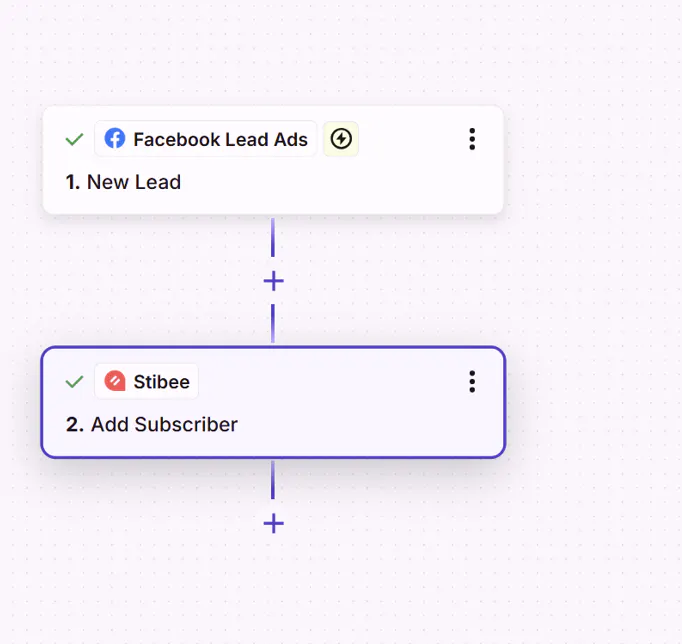Screen dimensions: 682x644
Task: Click connector line below the Stibee card
Action: [273, 480]
